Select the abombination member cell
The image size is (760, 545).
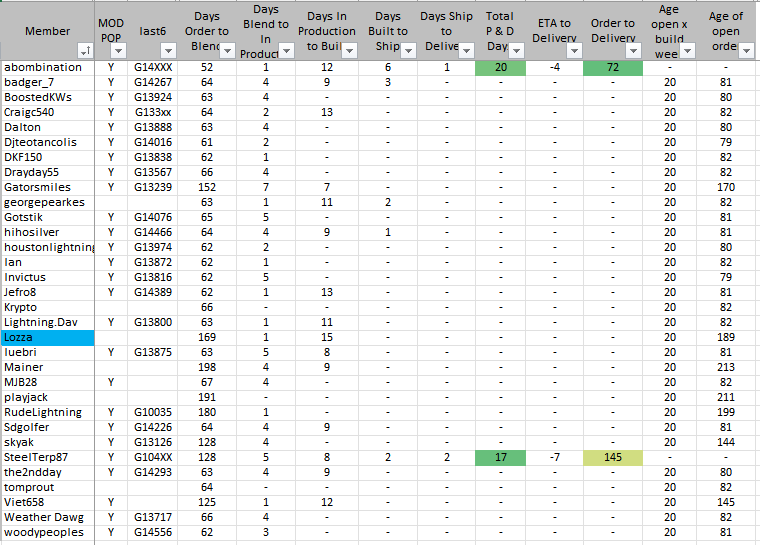coord(47,68)
